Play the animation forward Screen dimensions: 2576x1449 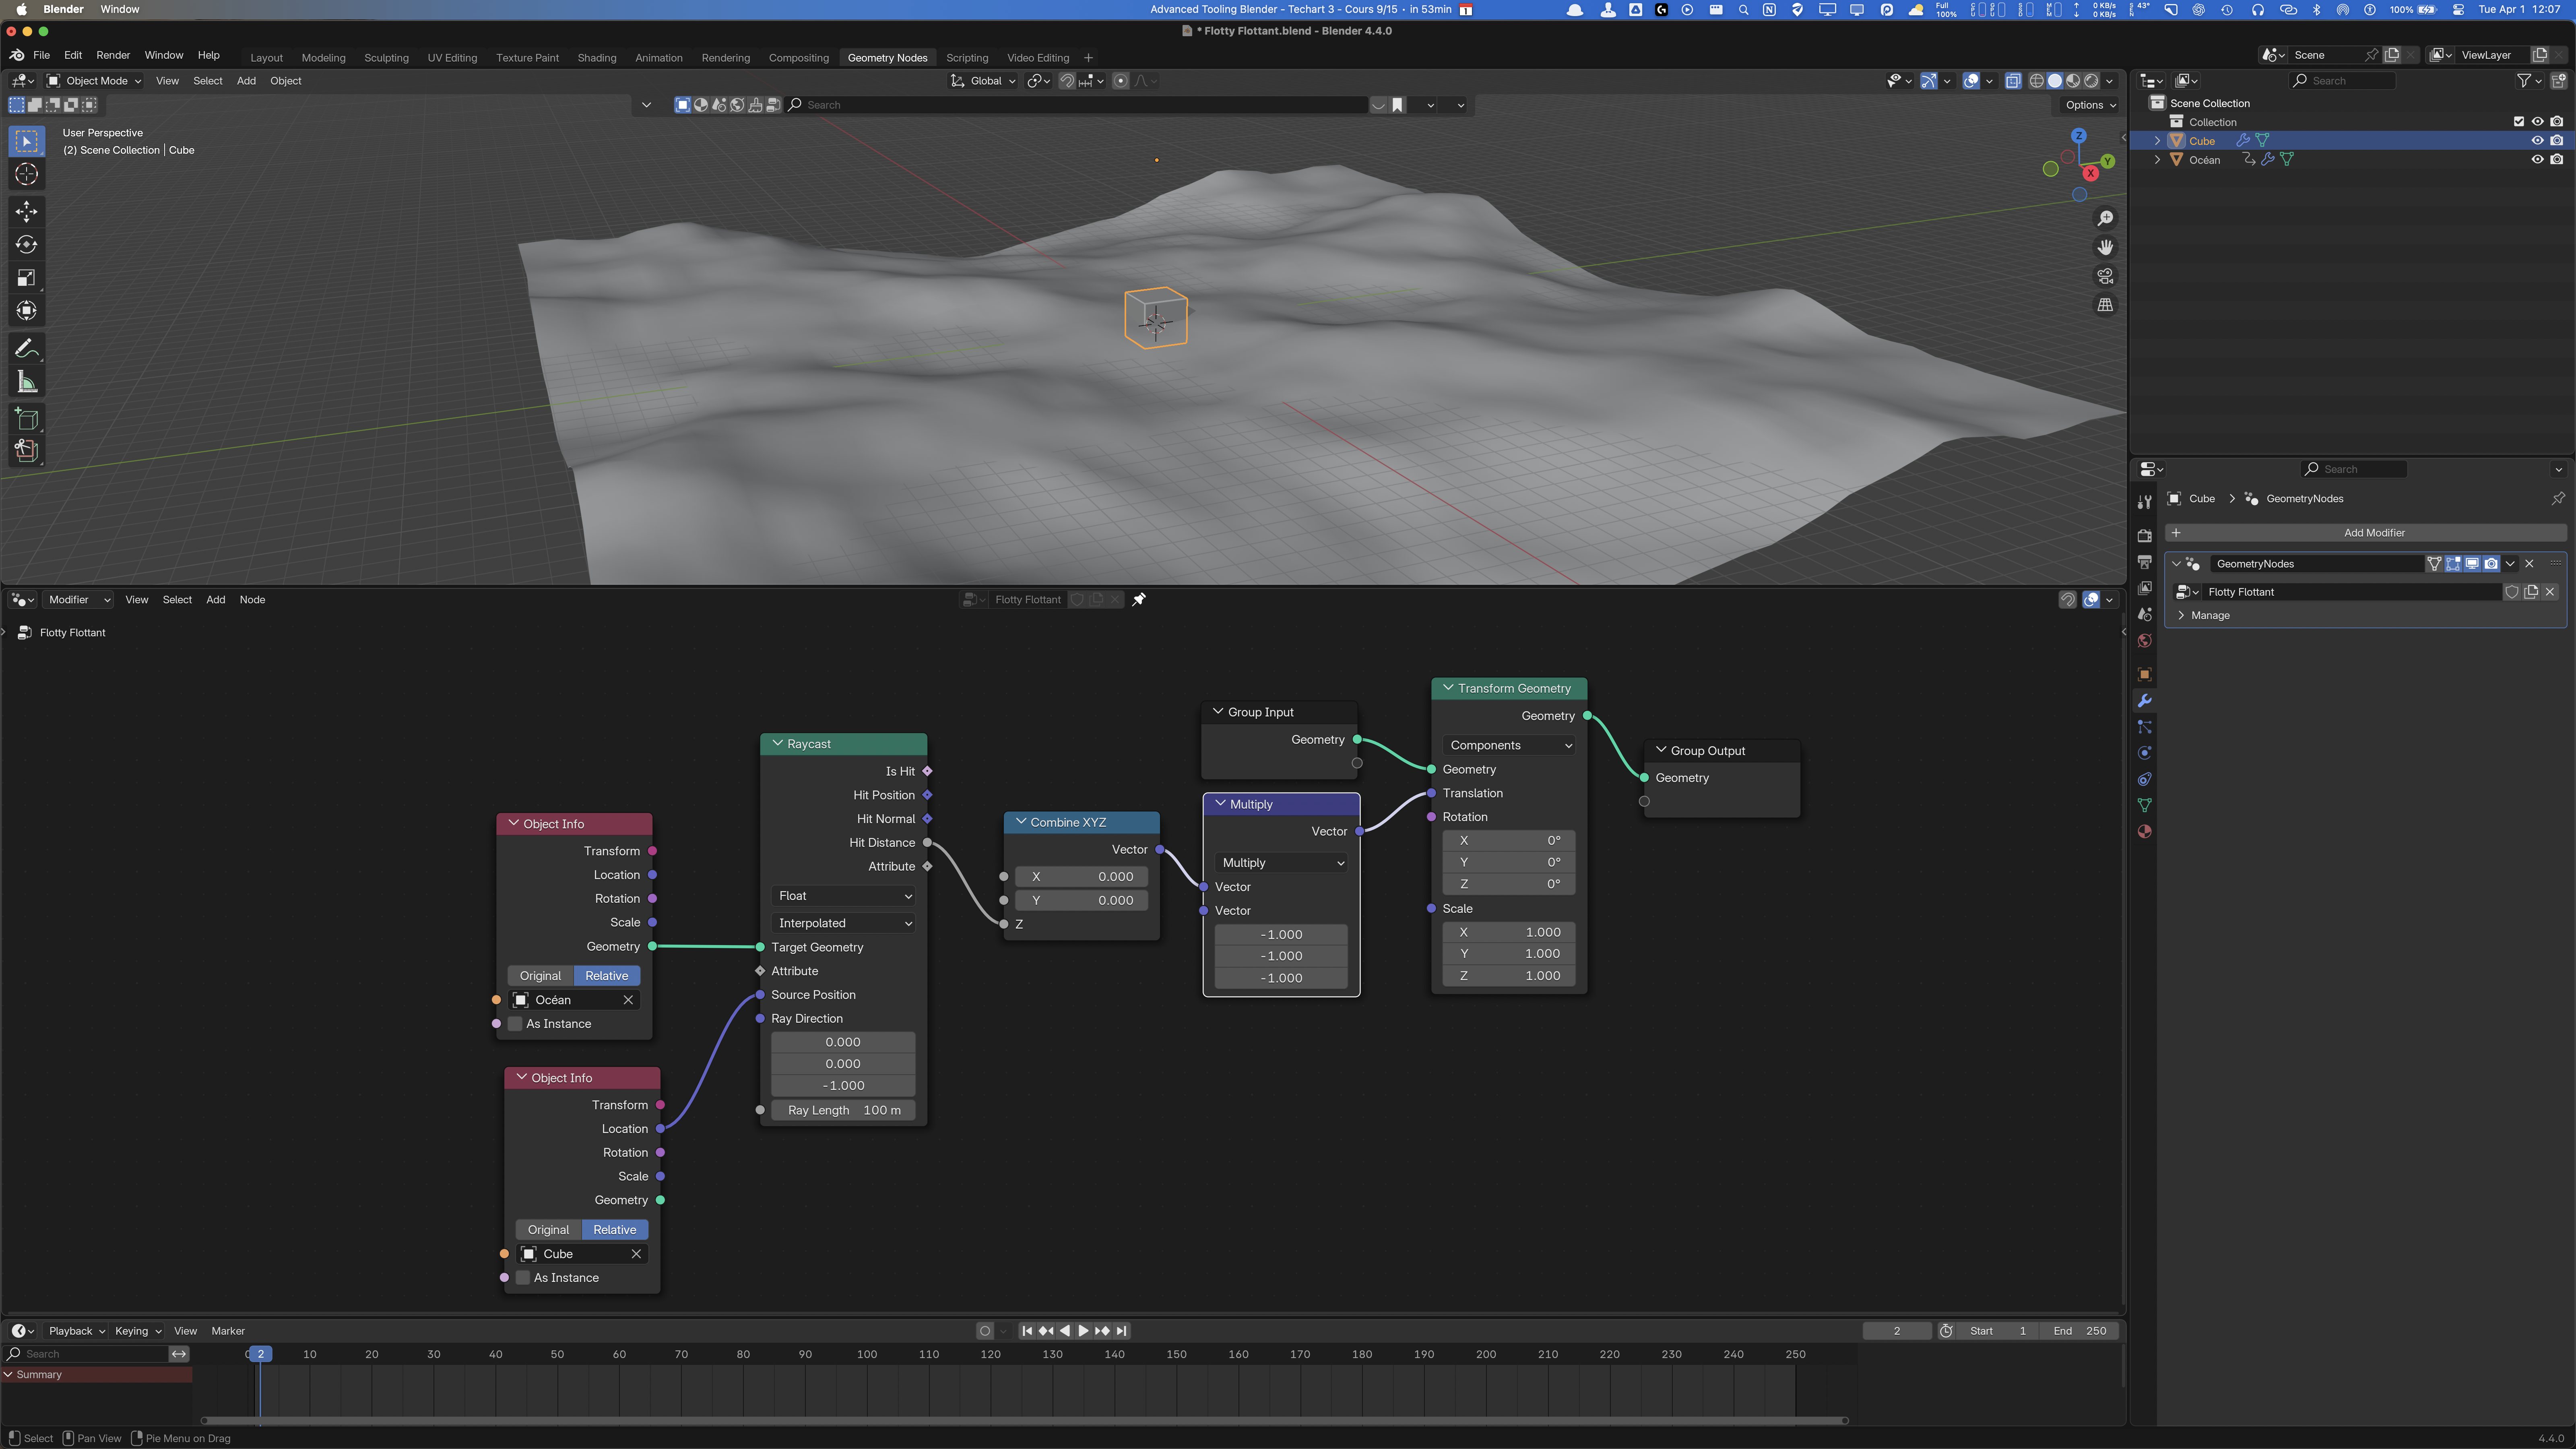click(1083, 1331)
